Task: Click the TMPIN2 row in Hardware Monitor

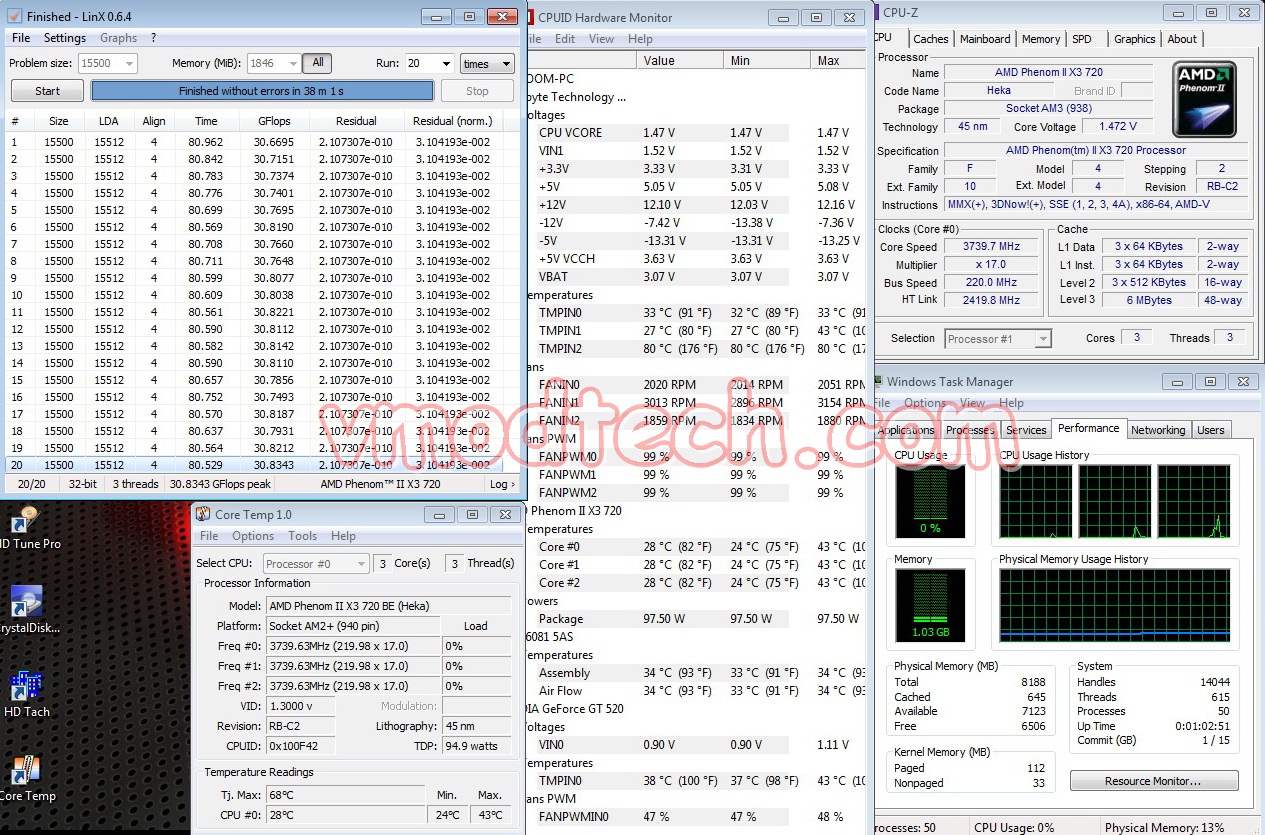Action: click(x=695, y=348)
